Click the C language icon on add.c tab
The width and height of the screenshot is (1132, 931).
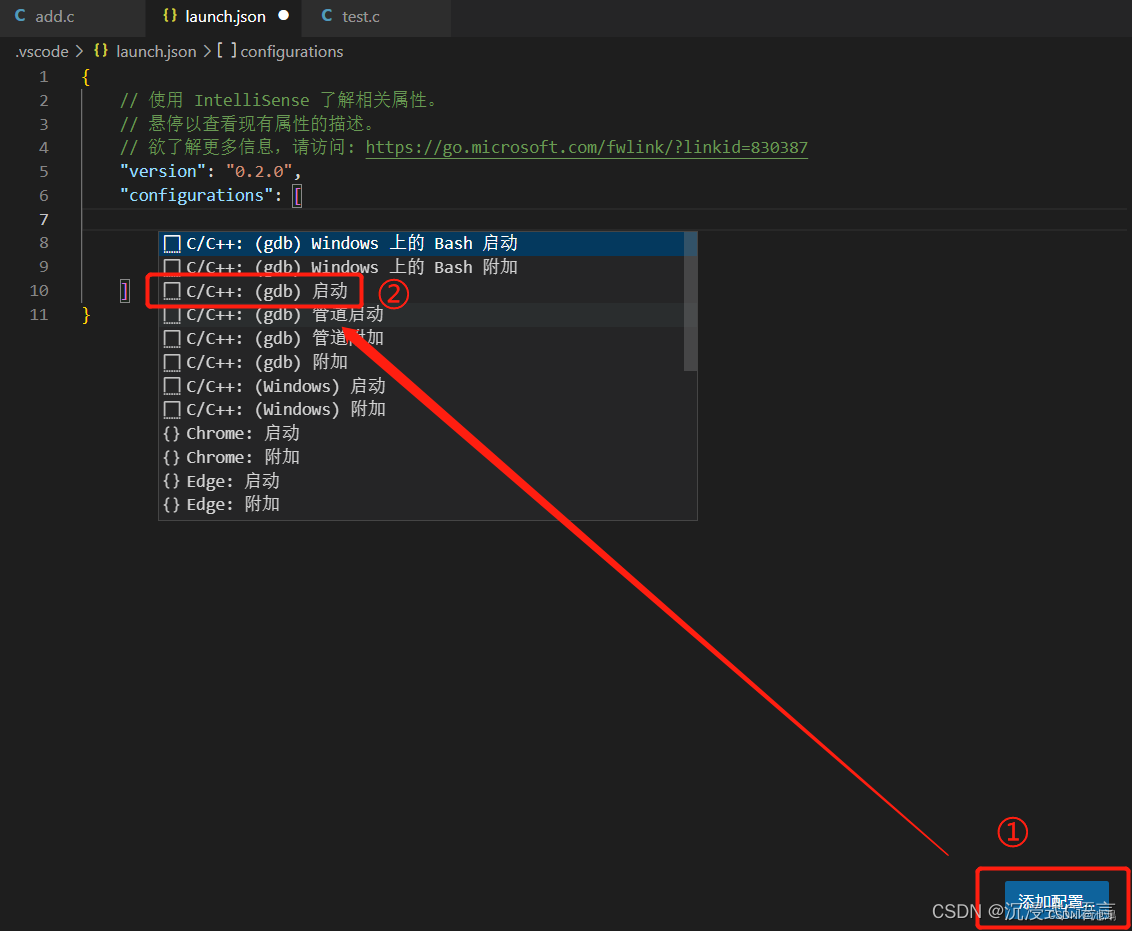point(20,16)
